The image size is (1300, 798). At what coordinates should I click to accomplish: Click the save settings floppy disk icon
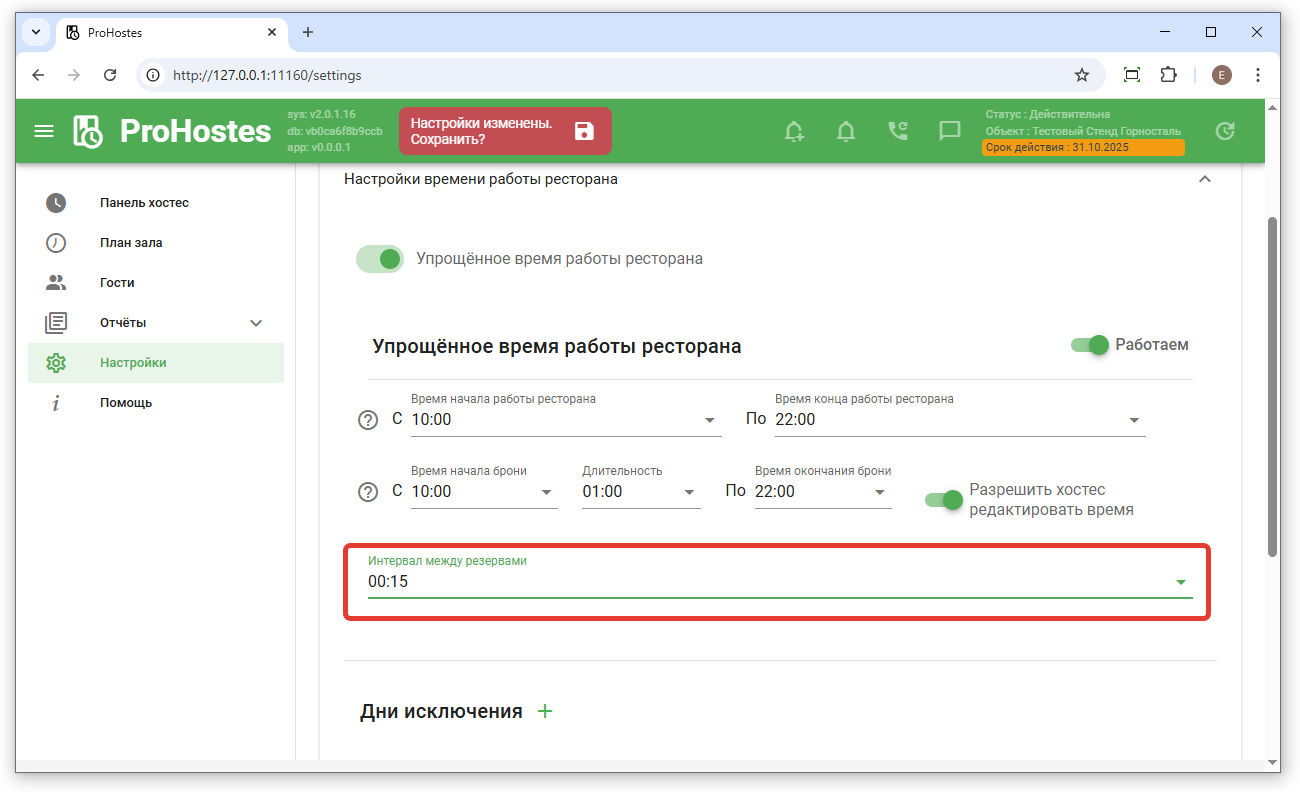584,131
